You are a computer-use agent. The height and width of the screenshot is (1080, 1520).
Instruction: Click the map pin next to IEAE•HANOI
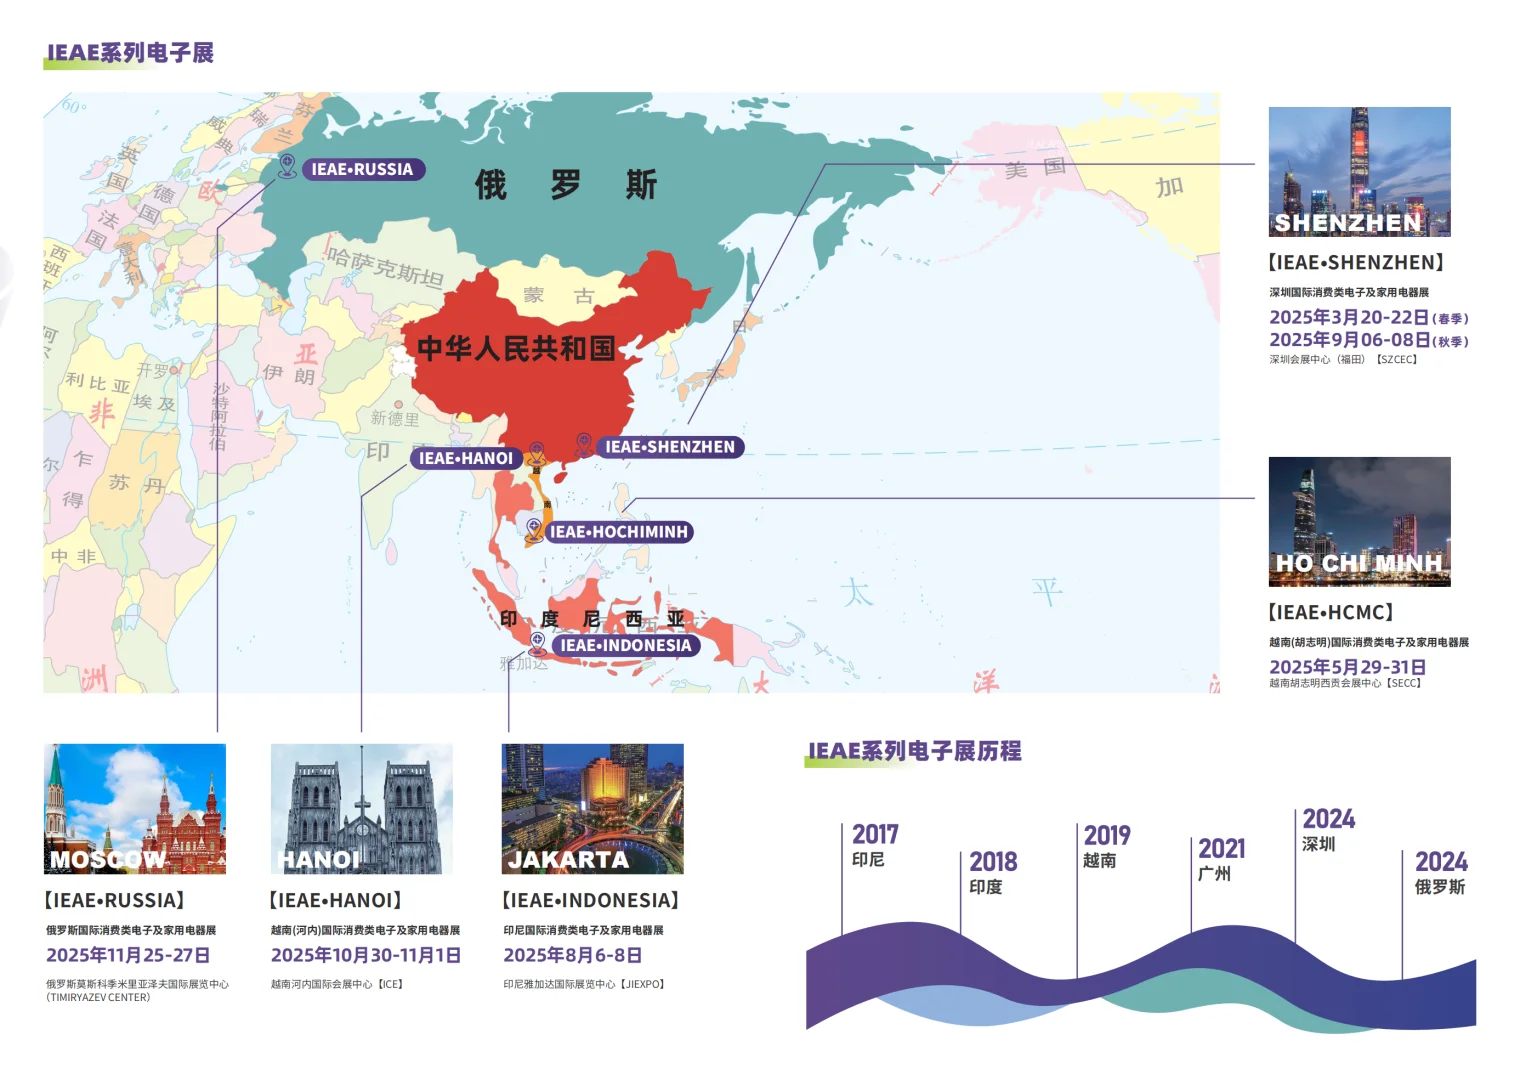point(537,453)
